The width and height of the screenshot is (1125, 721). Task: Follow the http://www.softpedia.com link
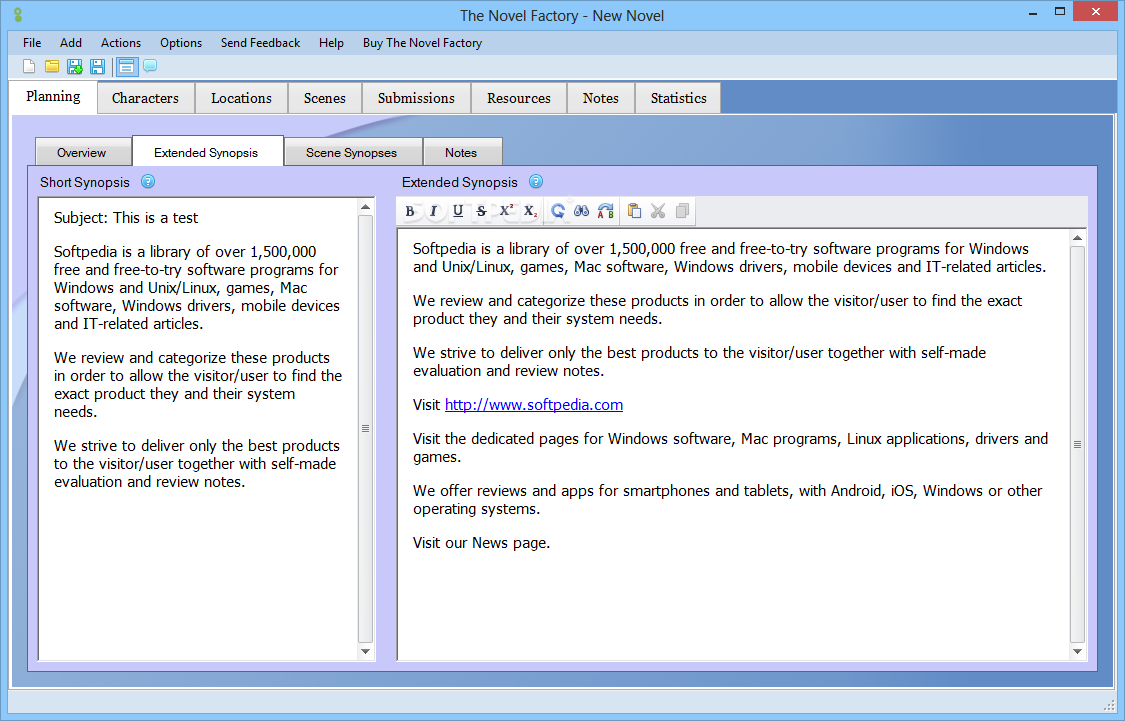tap(534, 405)
